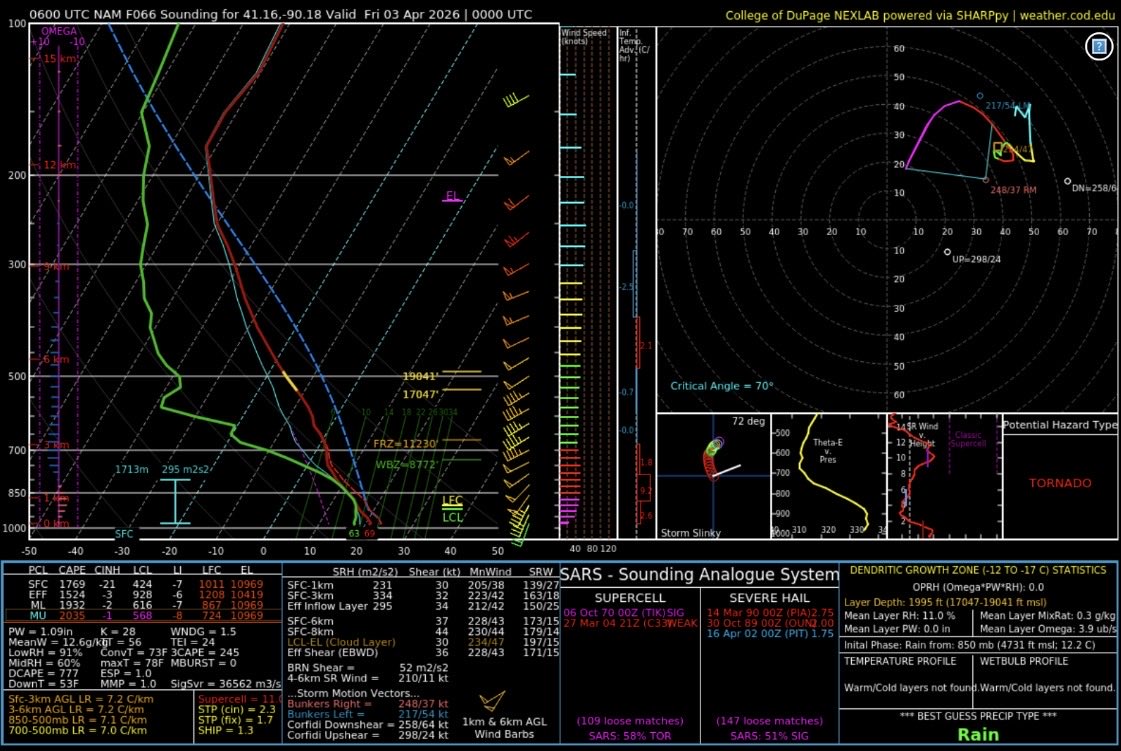
Task: Click the SHIP = 1.3 value
Action: pos(226,730)
